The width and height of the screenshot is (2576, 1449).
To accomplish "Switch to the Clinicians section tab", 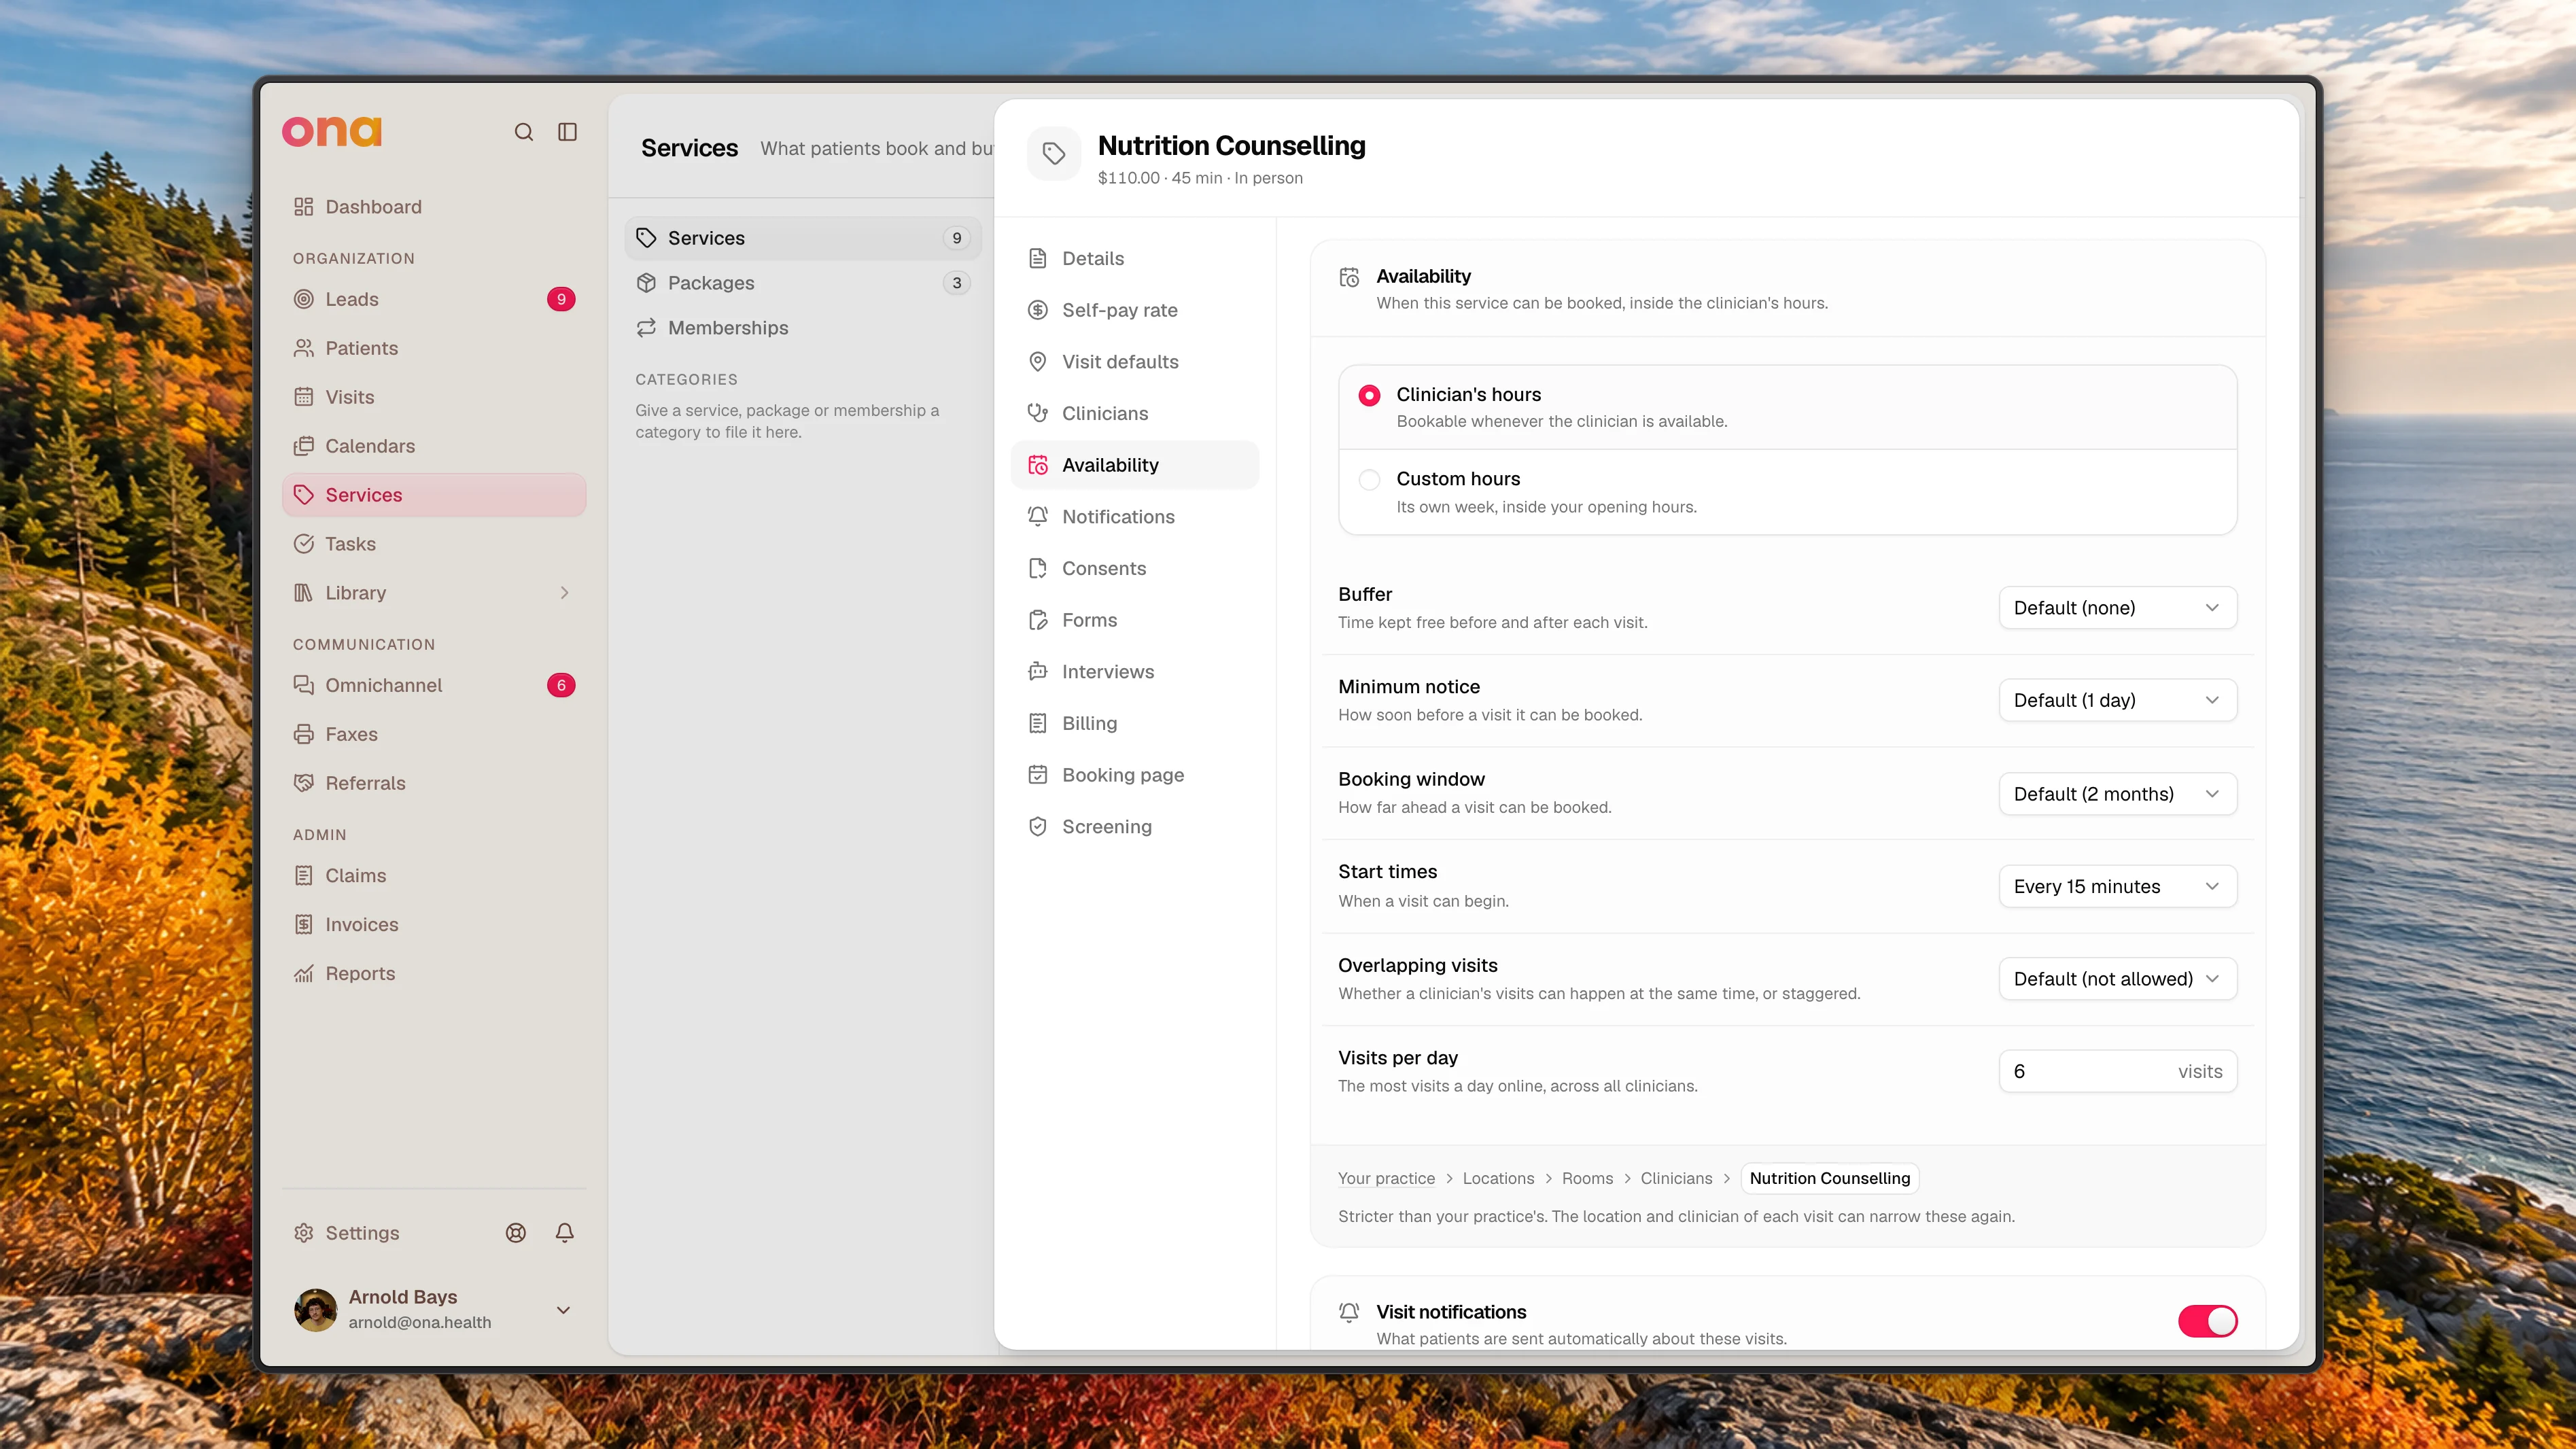I will [1135, 414].
